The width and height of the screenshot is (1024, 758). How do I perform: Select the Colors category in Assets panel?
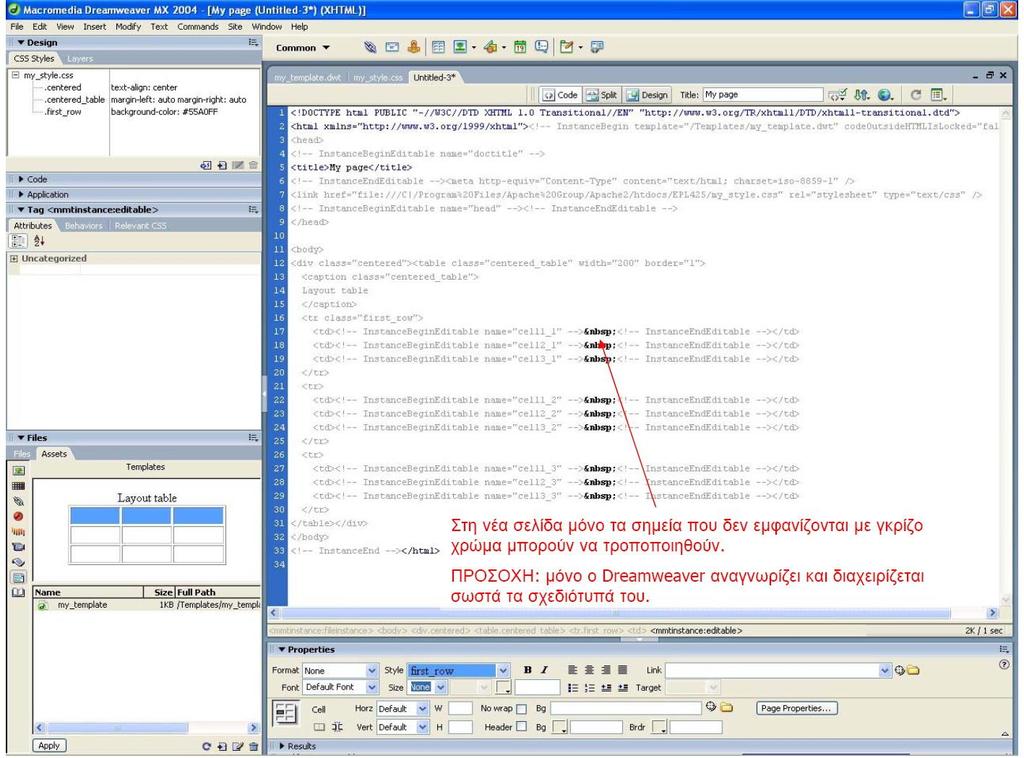click(x=19, y=486)
